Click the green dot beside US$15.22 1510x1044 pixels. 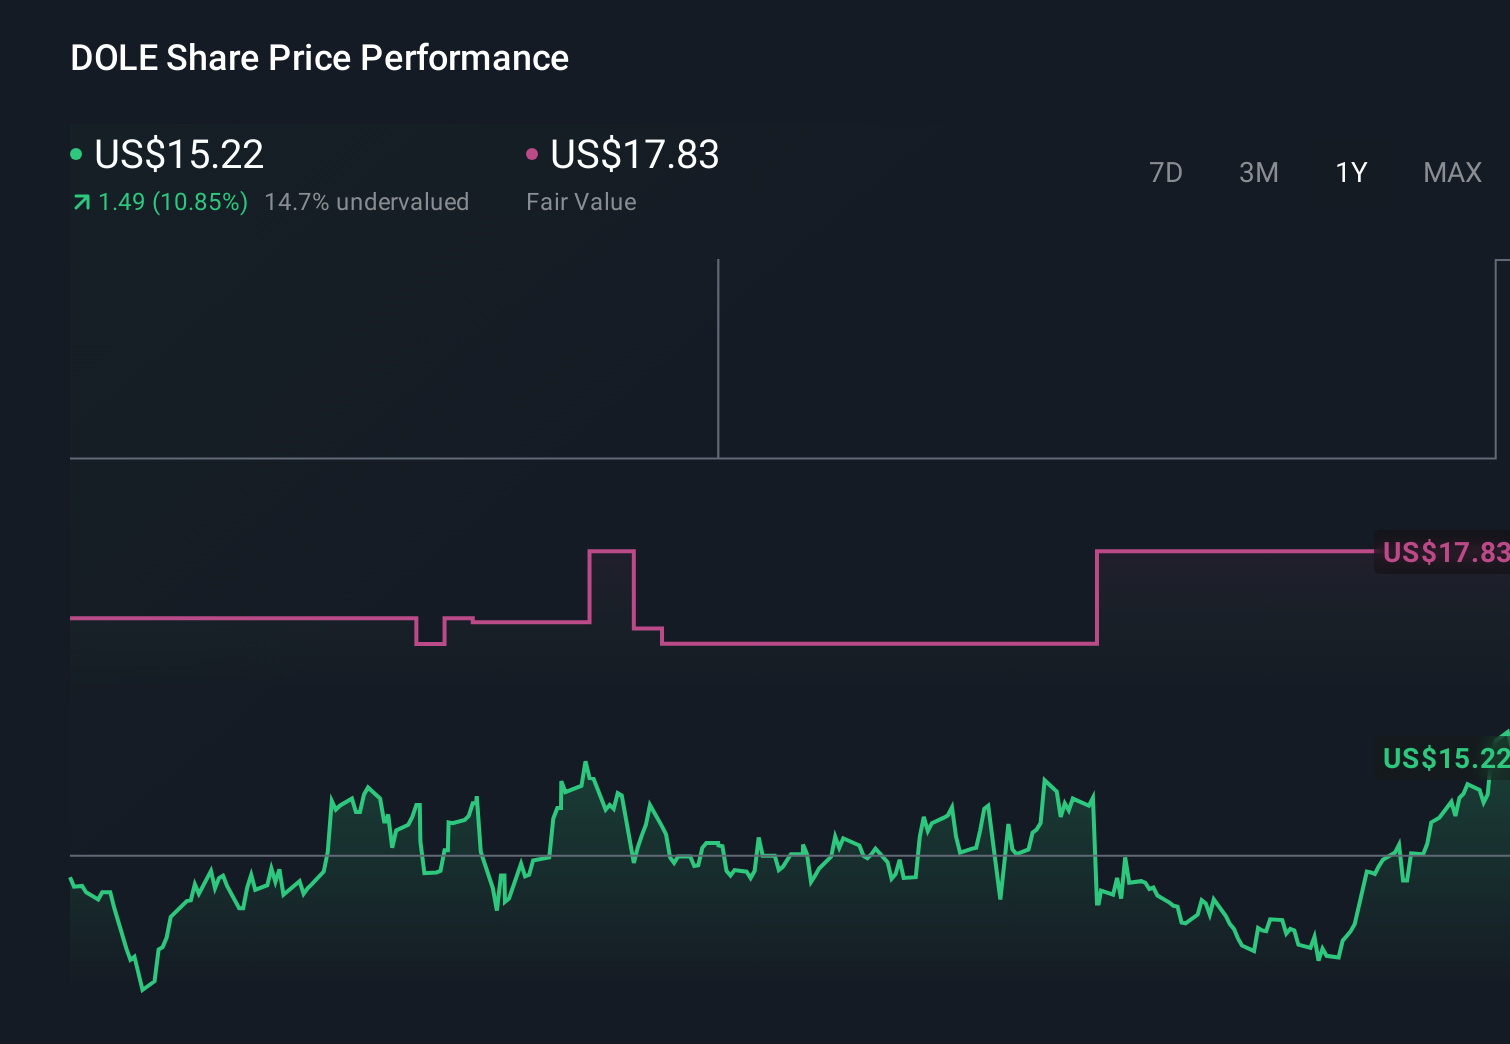pos(76,153)
